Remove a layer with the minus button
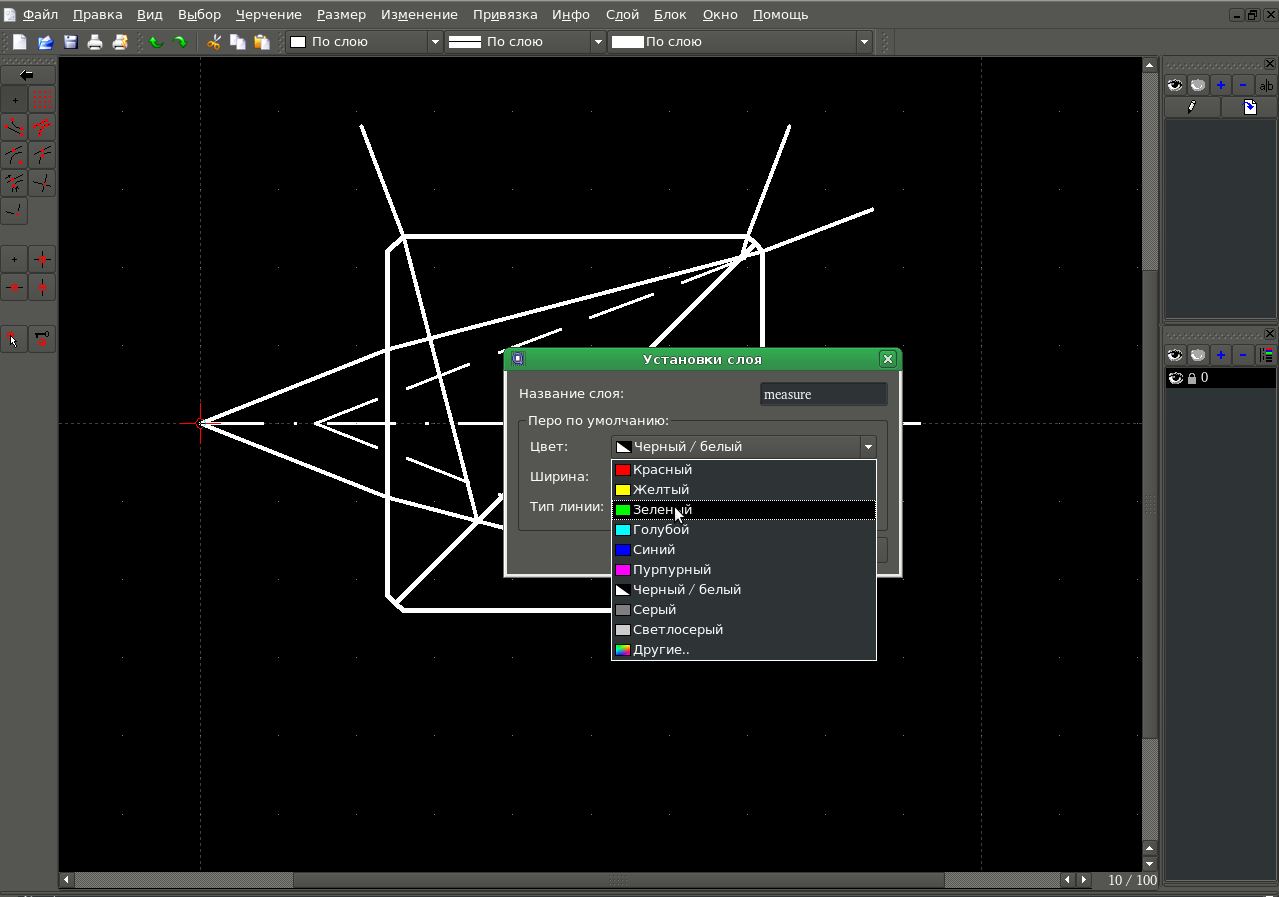Viewport: 1279px width, 897px height. [1242, 354]
